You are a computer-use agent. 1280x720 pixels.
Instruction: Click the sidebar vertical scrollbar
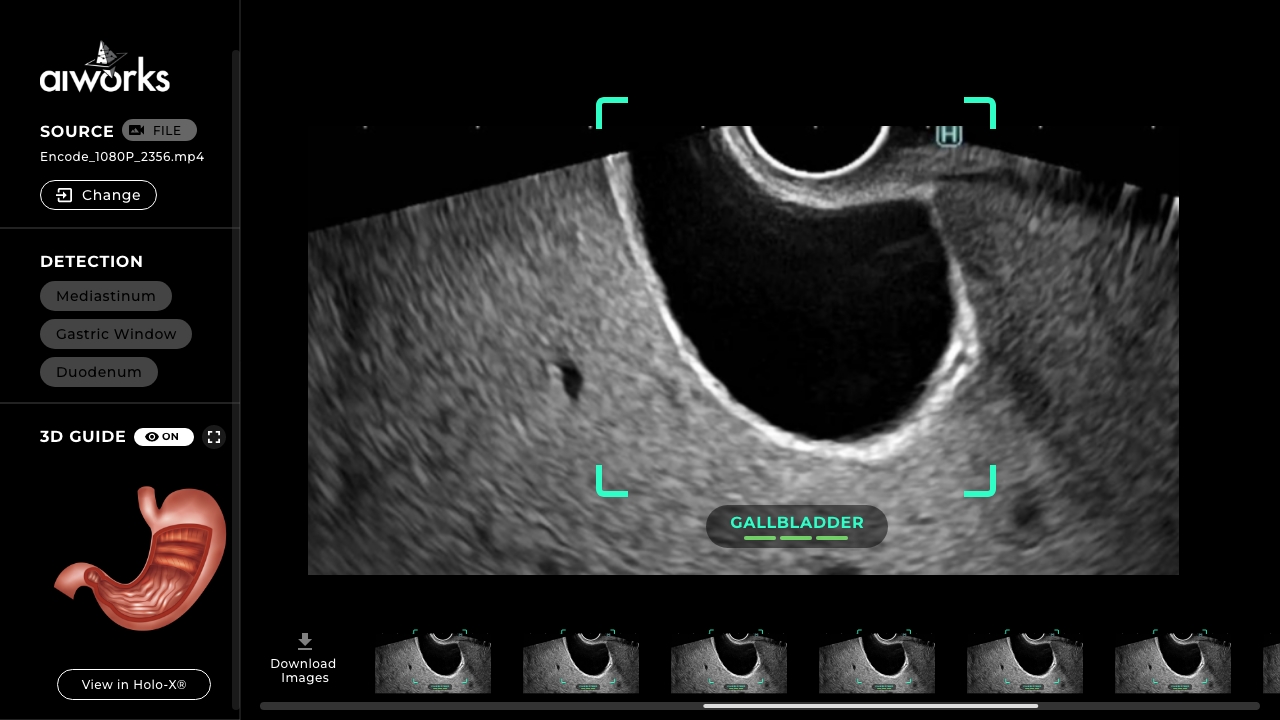(236, 380)
